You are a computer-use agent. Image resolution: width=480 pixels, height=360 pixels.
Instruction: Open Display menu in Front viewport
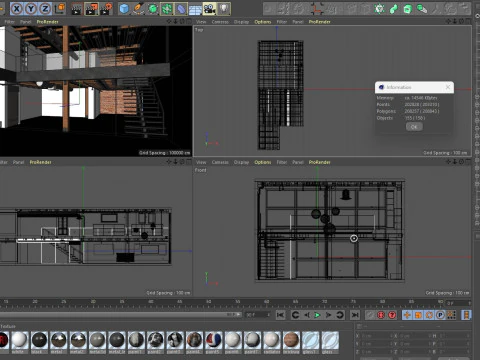coord(241,162)
